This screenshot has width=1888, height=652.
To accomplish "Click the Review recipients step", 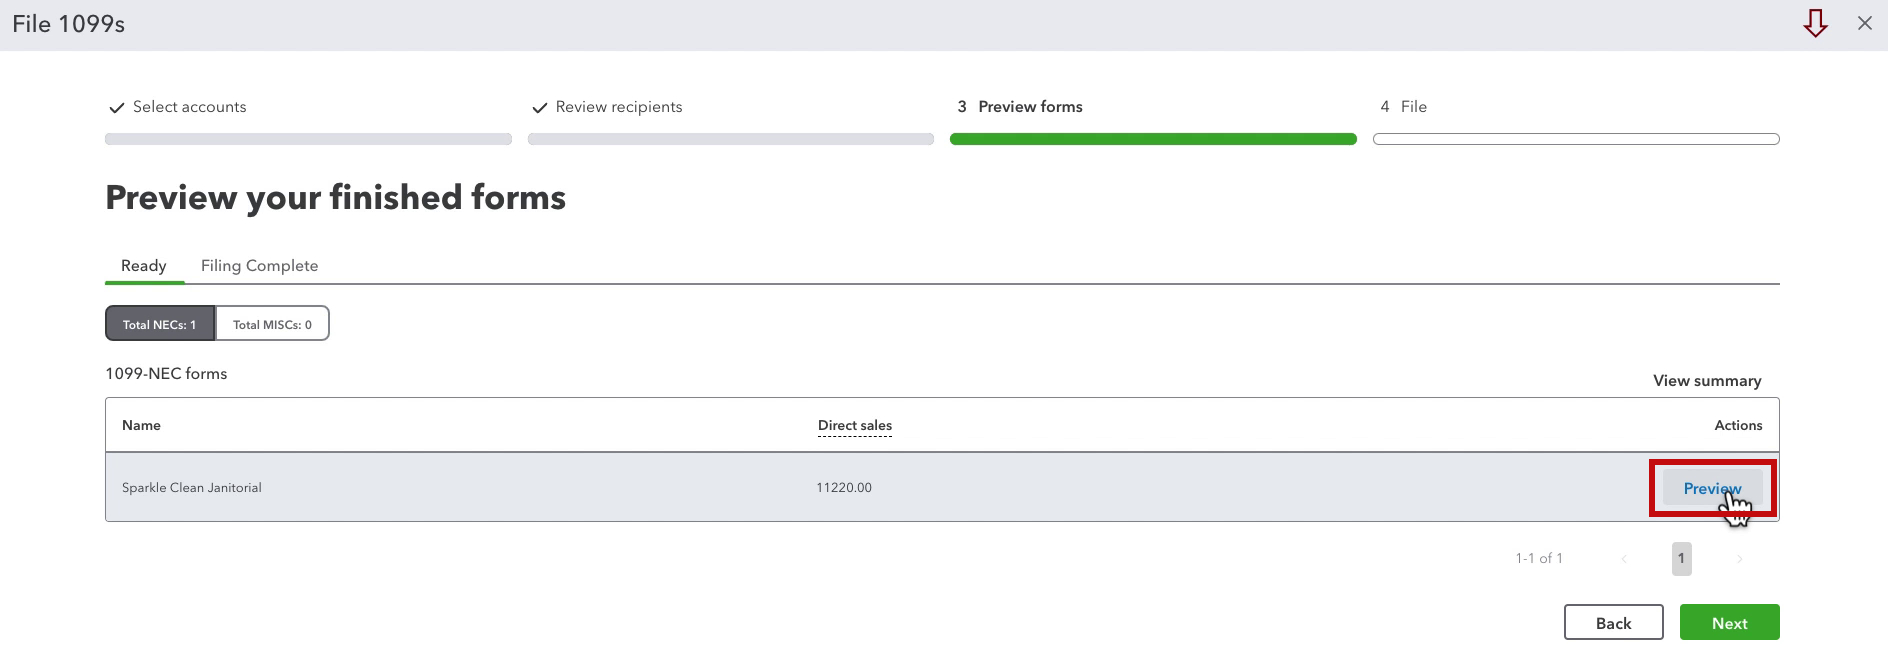I will tap(607, 107).
